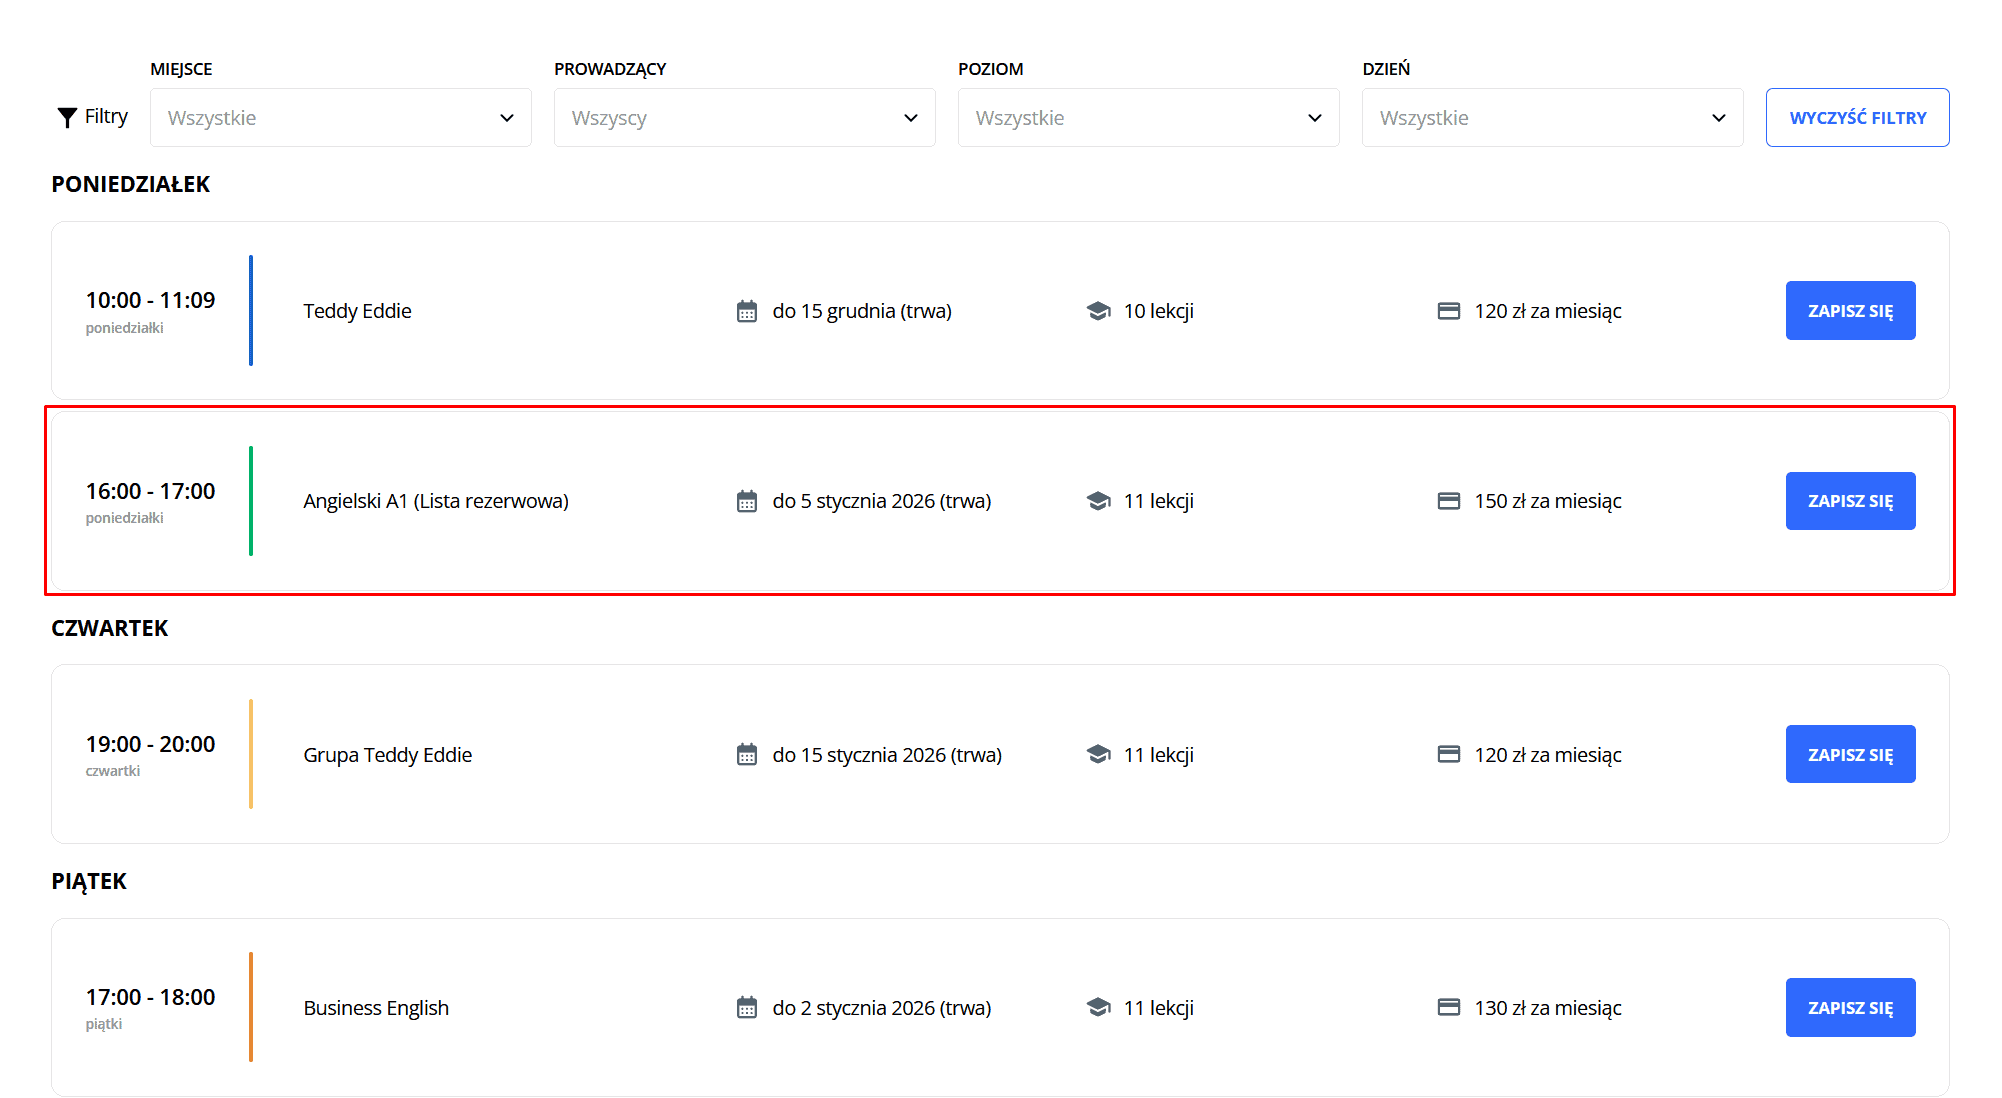
Task: Click calendar icon in Grupa Teddy Eddie row
Action: click(x=747, y=755)
